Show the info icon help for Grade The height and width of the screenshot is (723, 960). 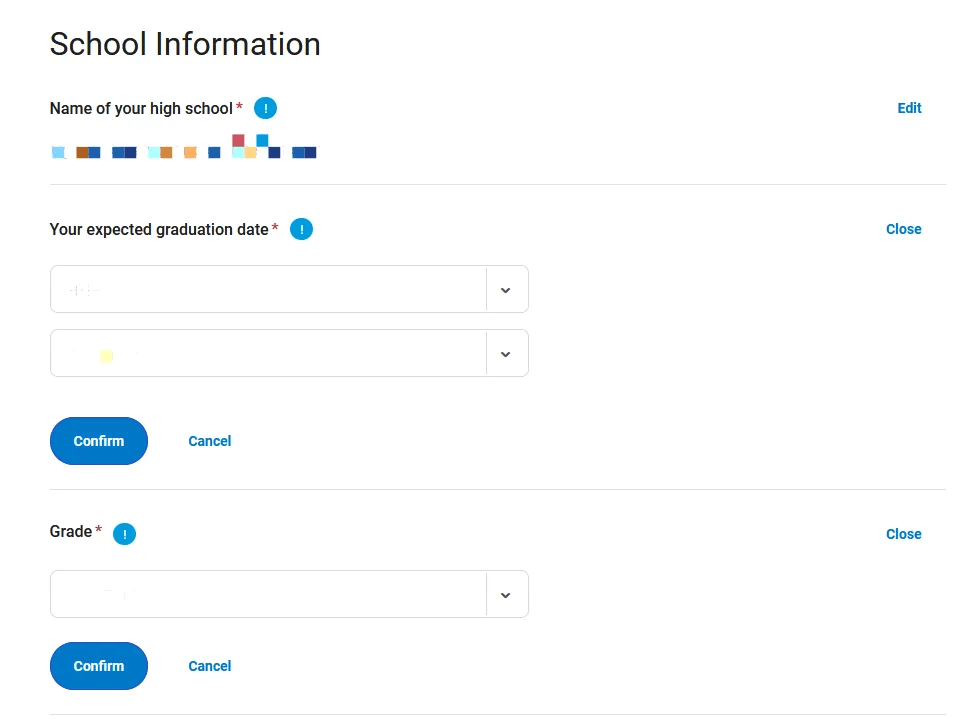point(124,534)
